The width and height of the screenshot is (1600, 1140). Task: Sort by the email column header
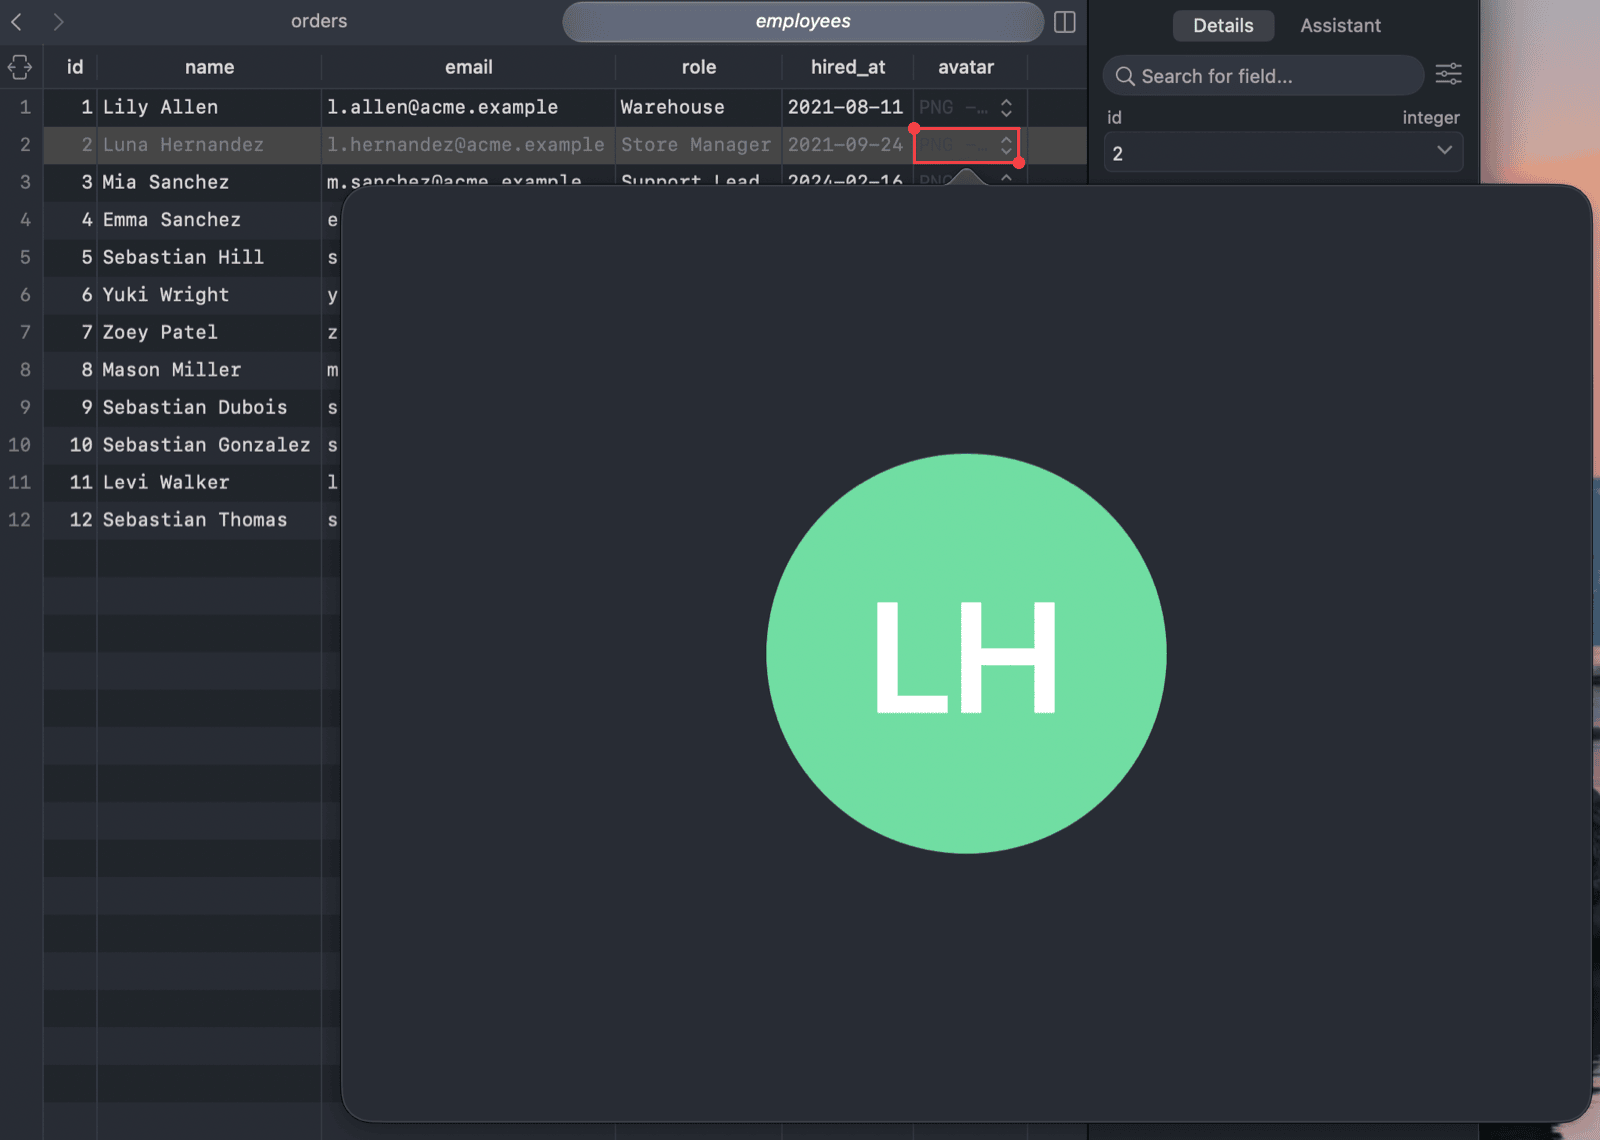point(468,67)
